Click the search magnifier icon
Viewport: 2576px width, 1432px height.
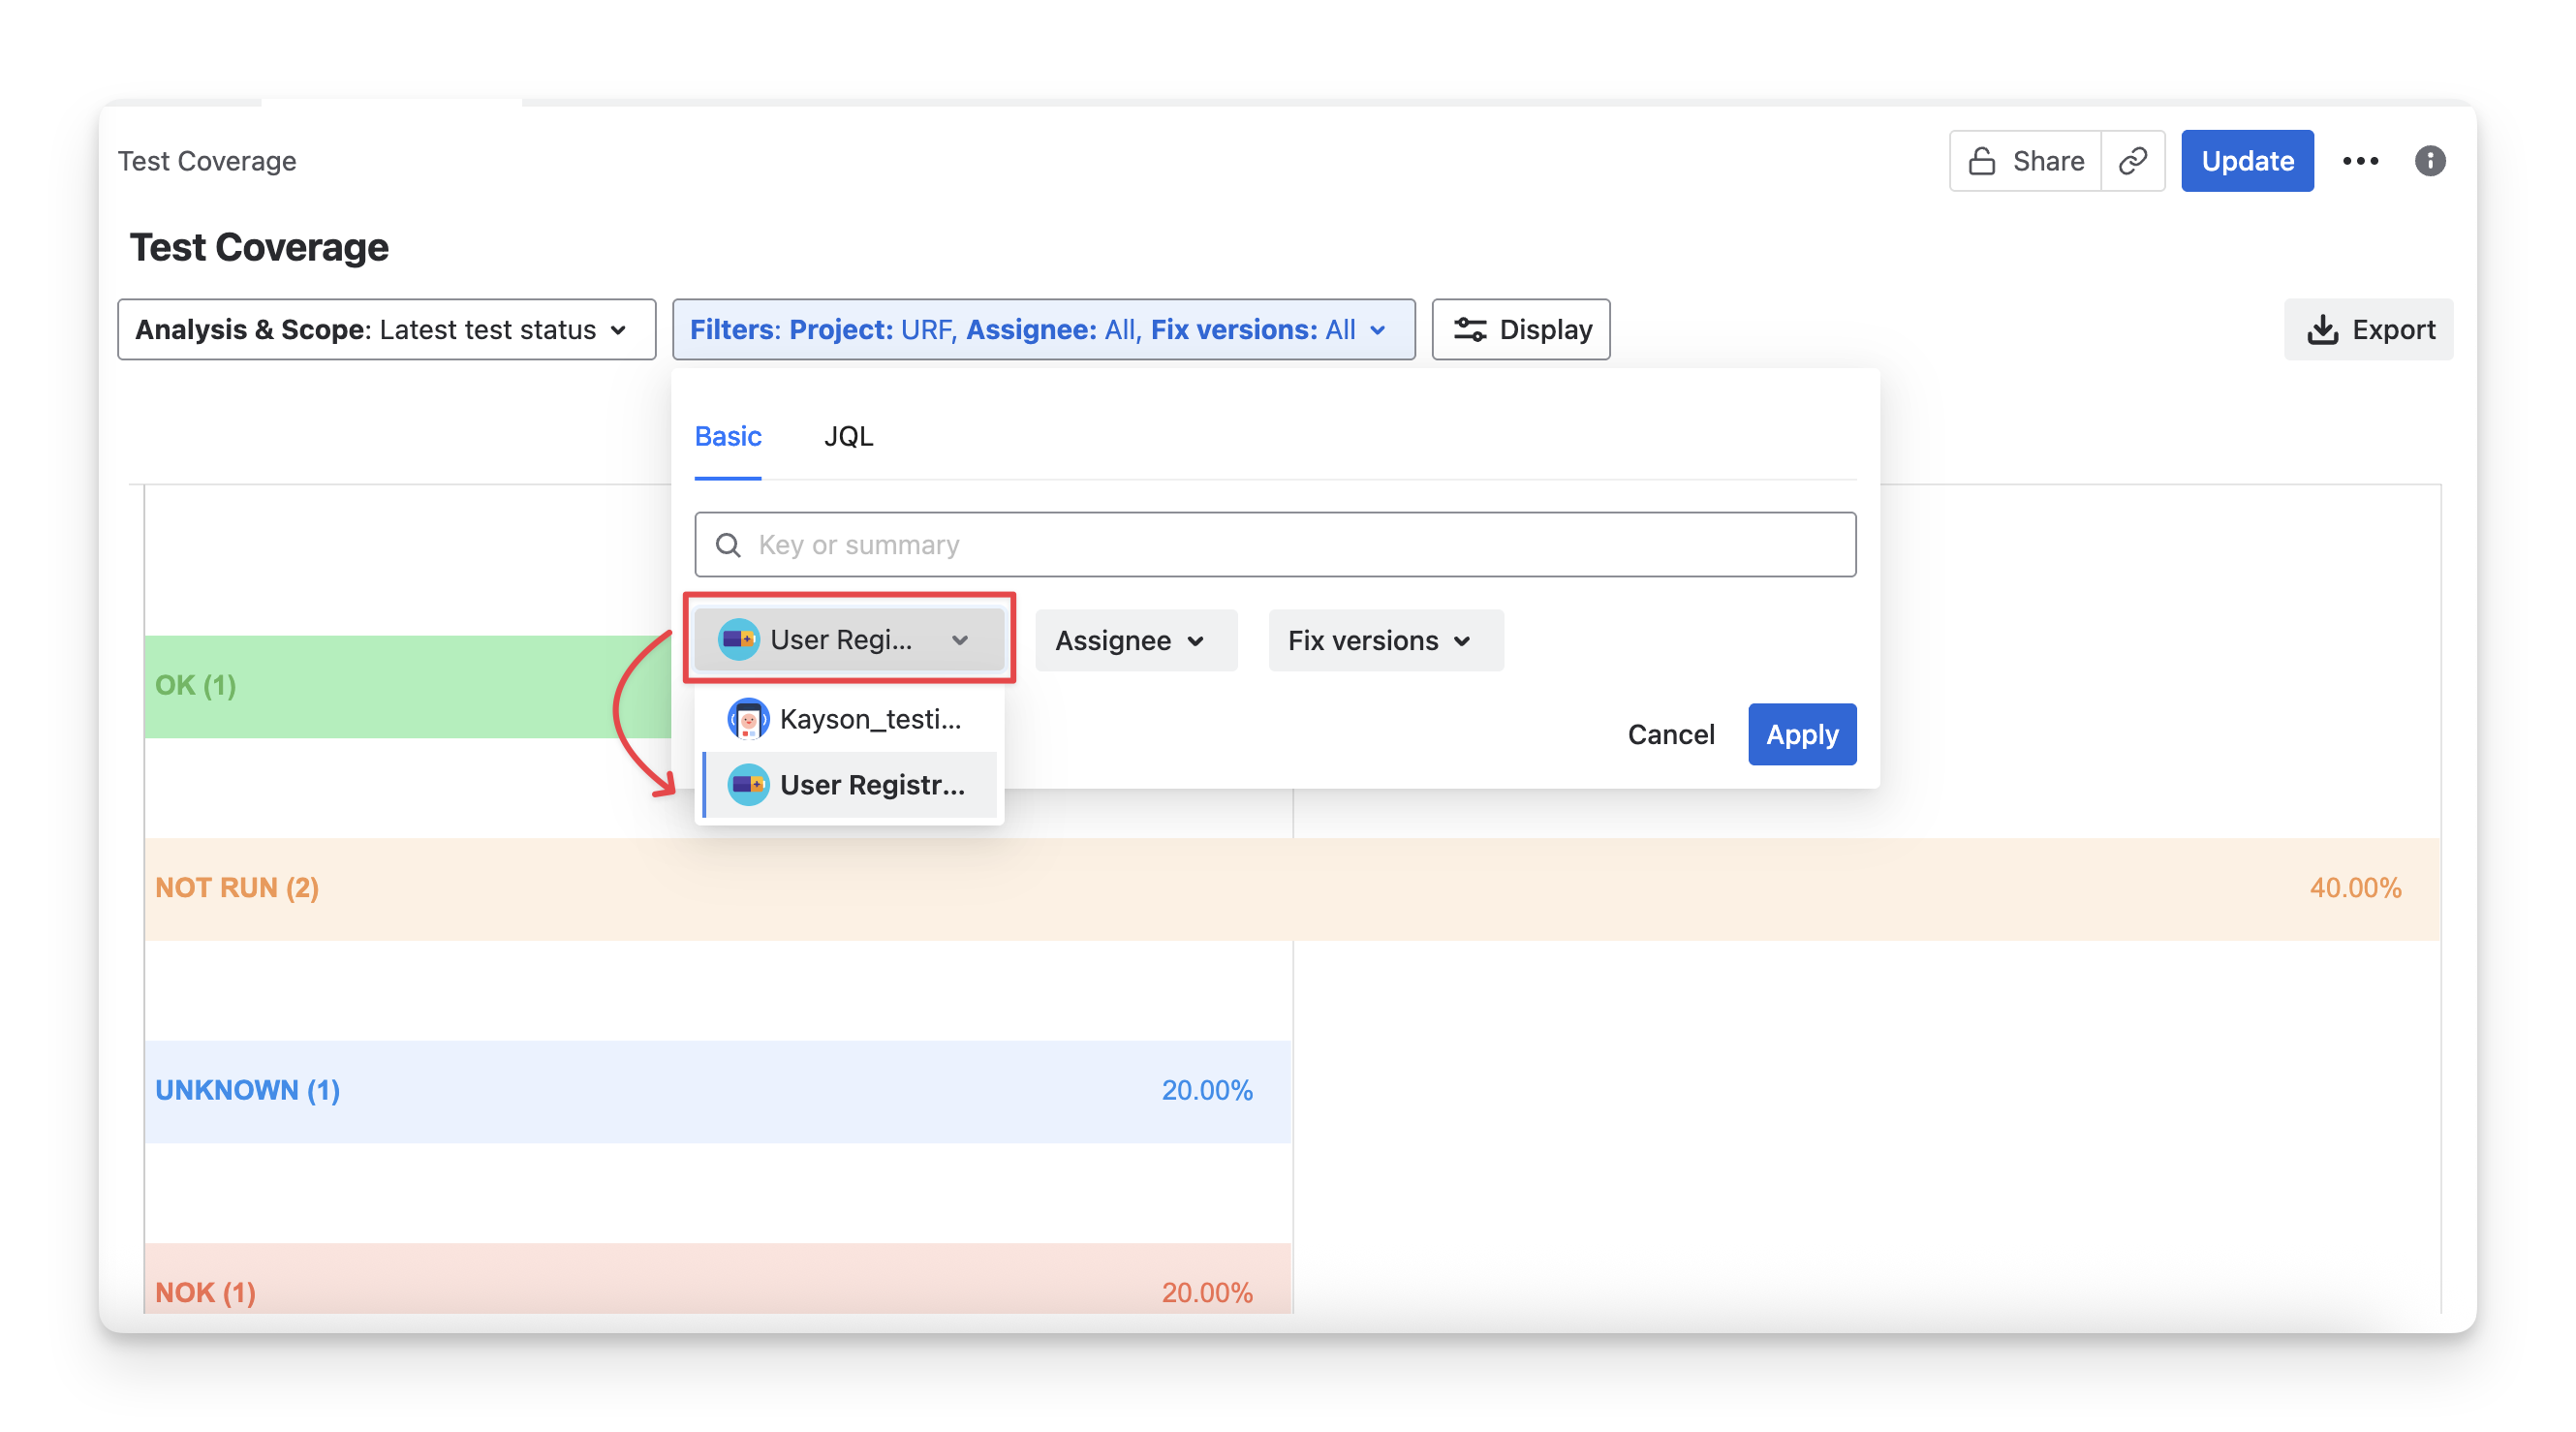tap(728, 545)
